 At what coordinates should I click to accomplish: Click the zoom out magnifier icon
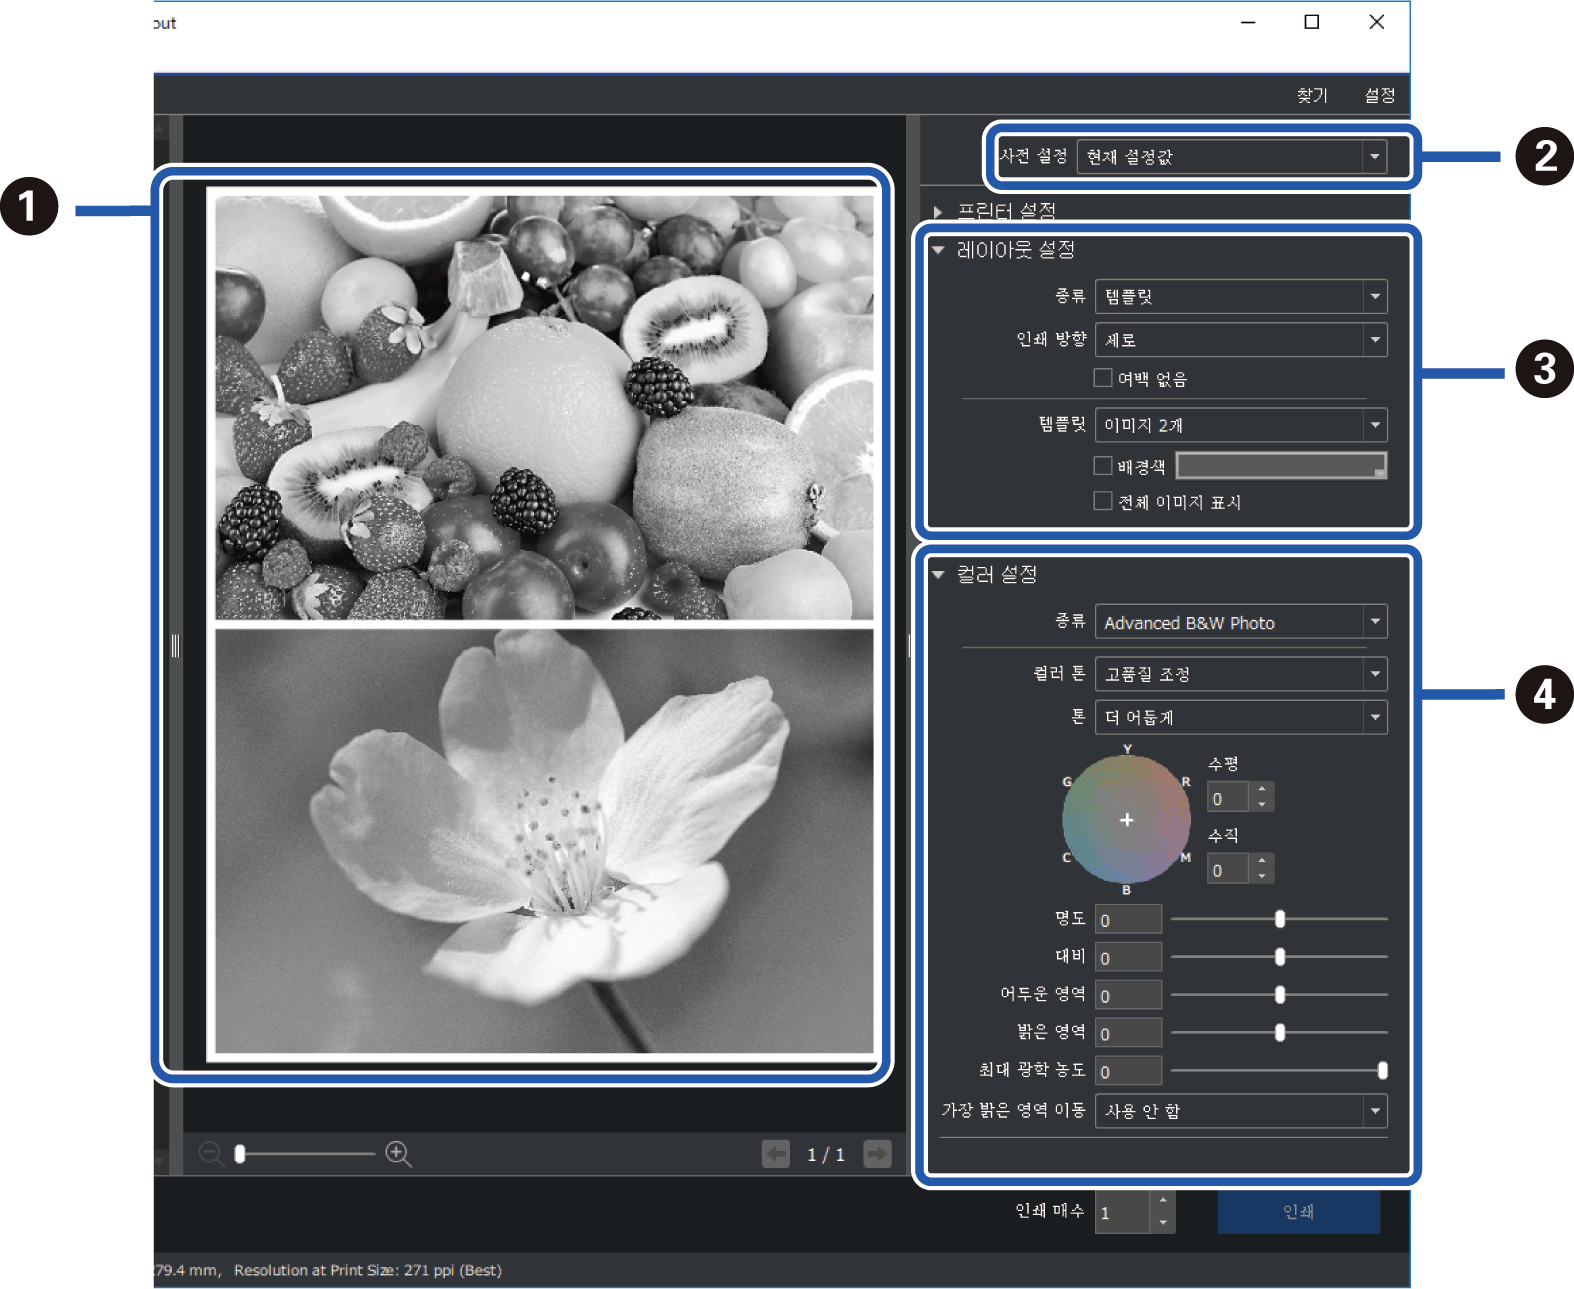211,1154
